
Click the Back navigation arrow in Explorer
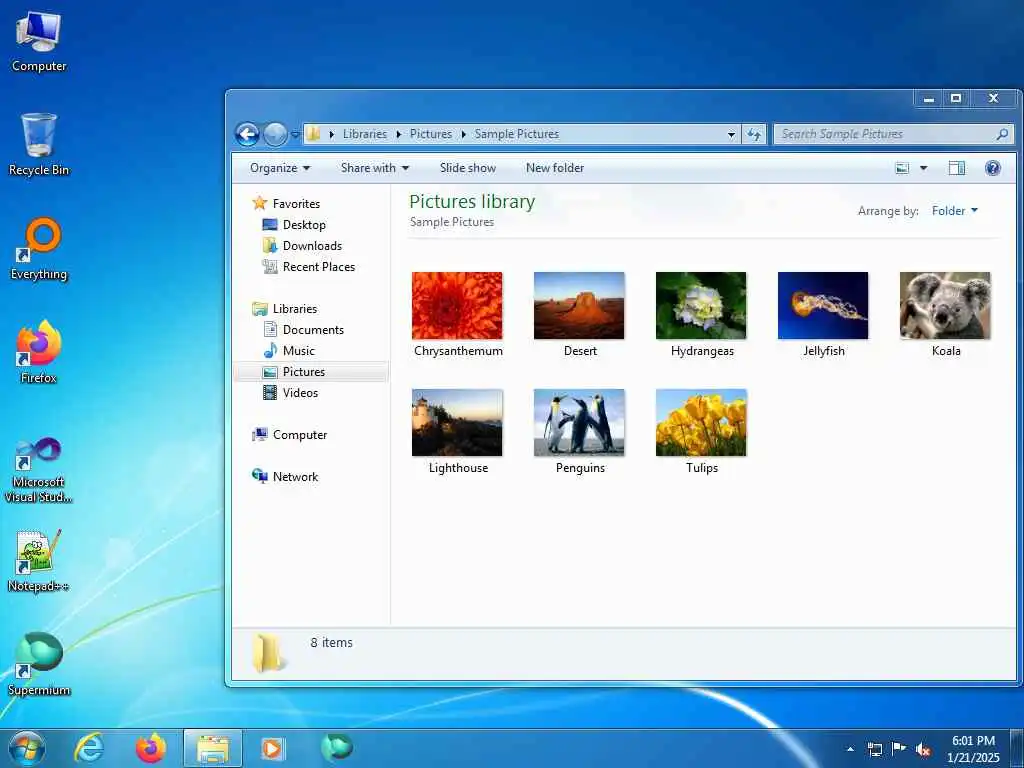coord(247,135)
